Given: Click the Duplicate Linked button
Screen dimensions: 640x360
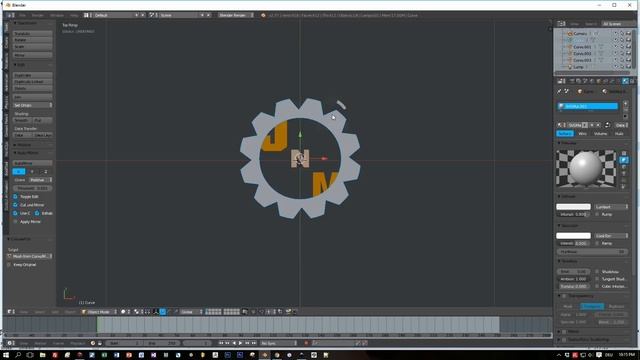Looking at the screenshot, I should click(32, 82).
